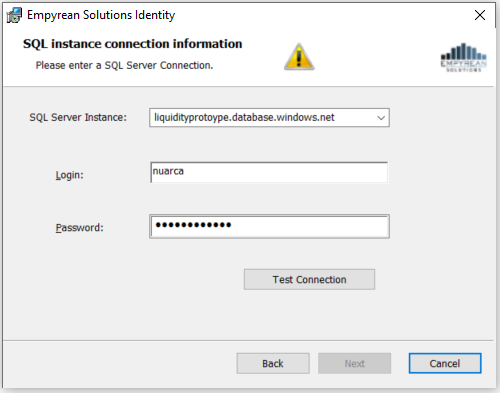Click SQL Server Instance combo box text
Image resolution: width=500 pixels, height=393 pixels.
(244, 117)
